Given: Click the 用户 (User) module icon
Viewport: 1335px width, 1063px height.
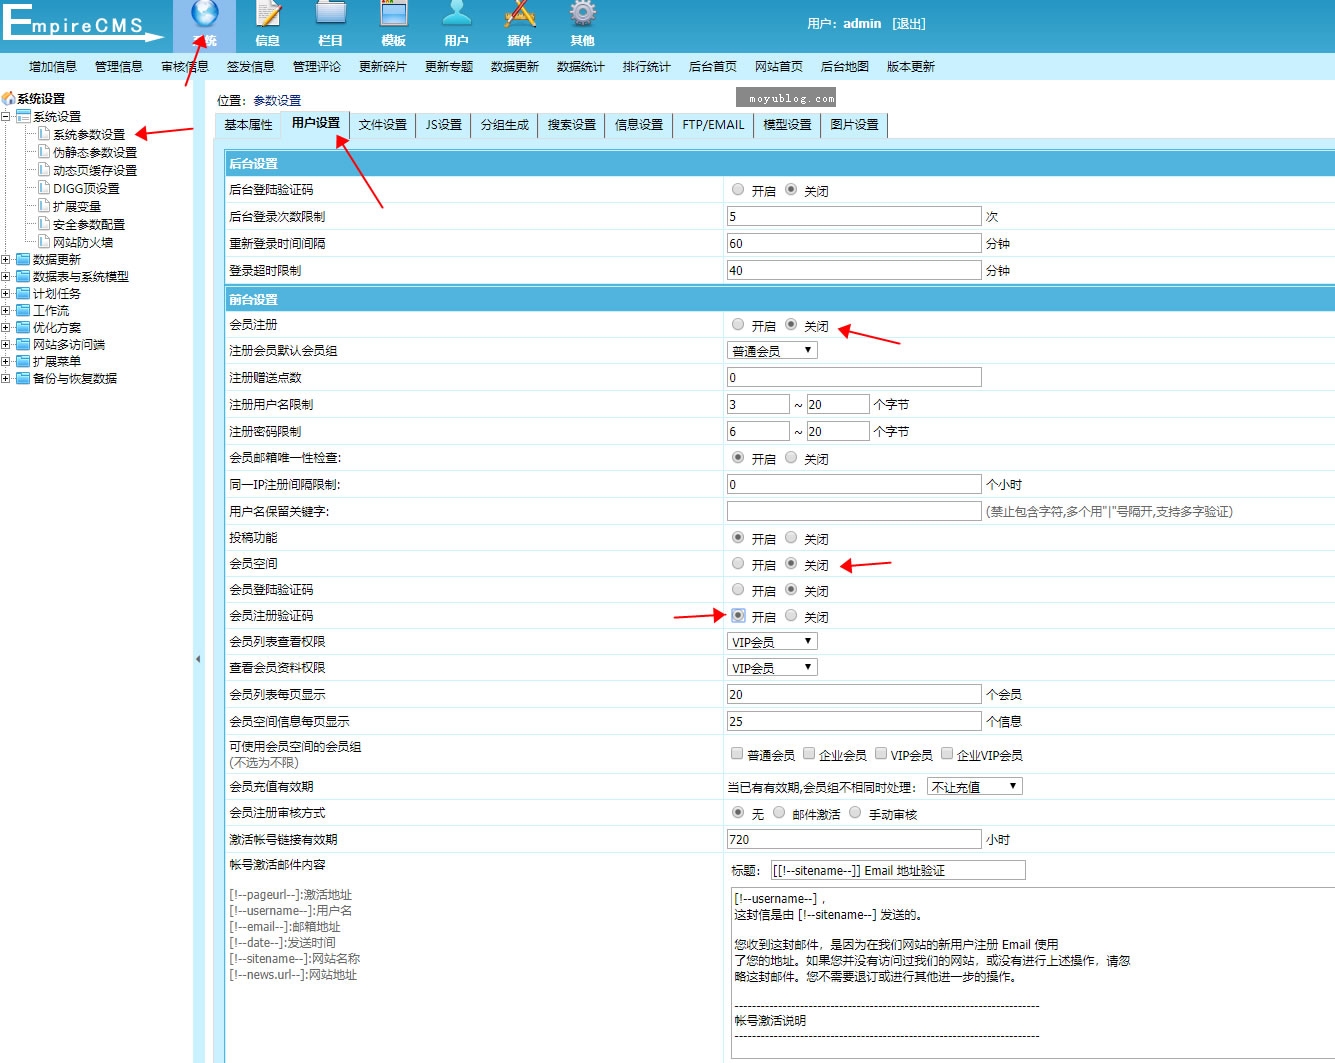Looking at the screenshot, I should (x=457, y=18).
